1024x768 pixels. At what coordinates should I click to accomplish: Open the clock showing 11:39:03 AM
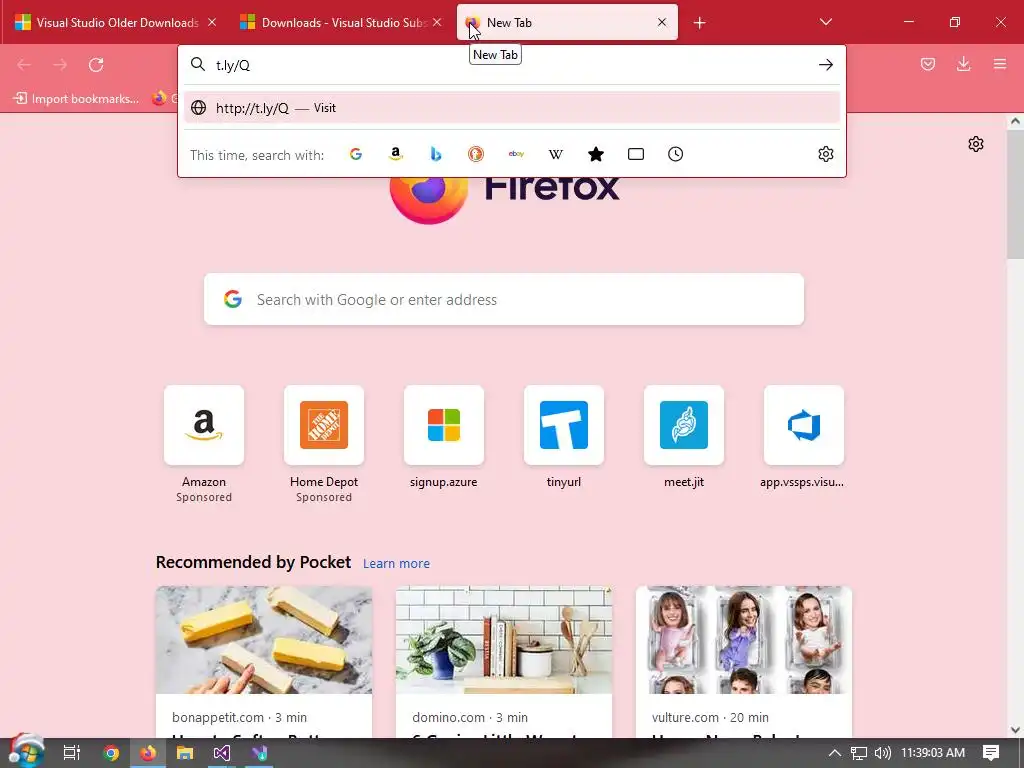[933, 753]
